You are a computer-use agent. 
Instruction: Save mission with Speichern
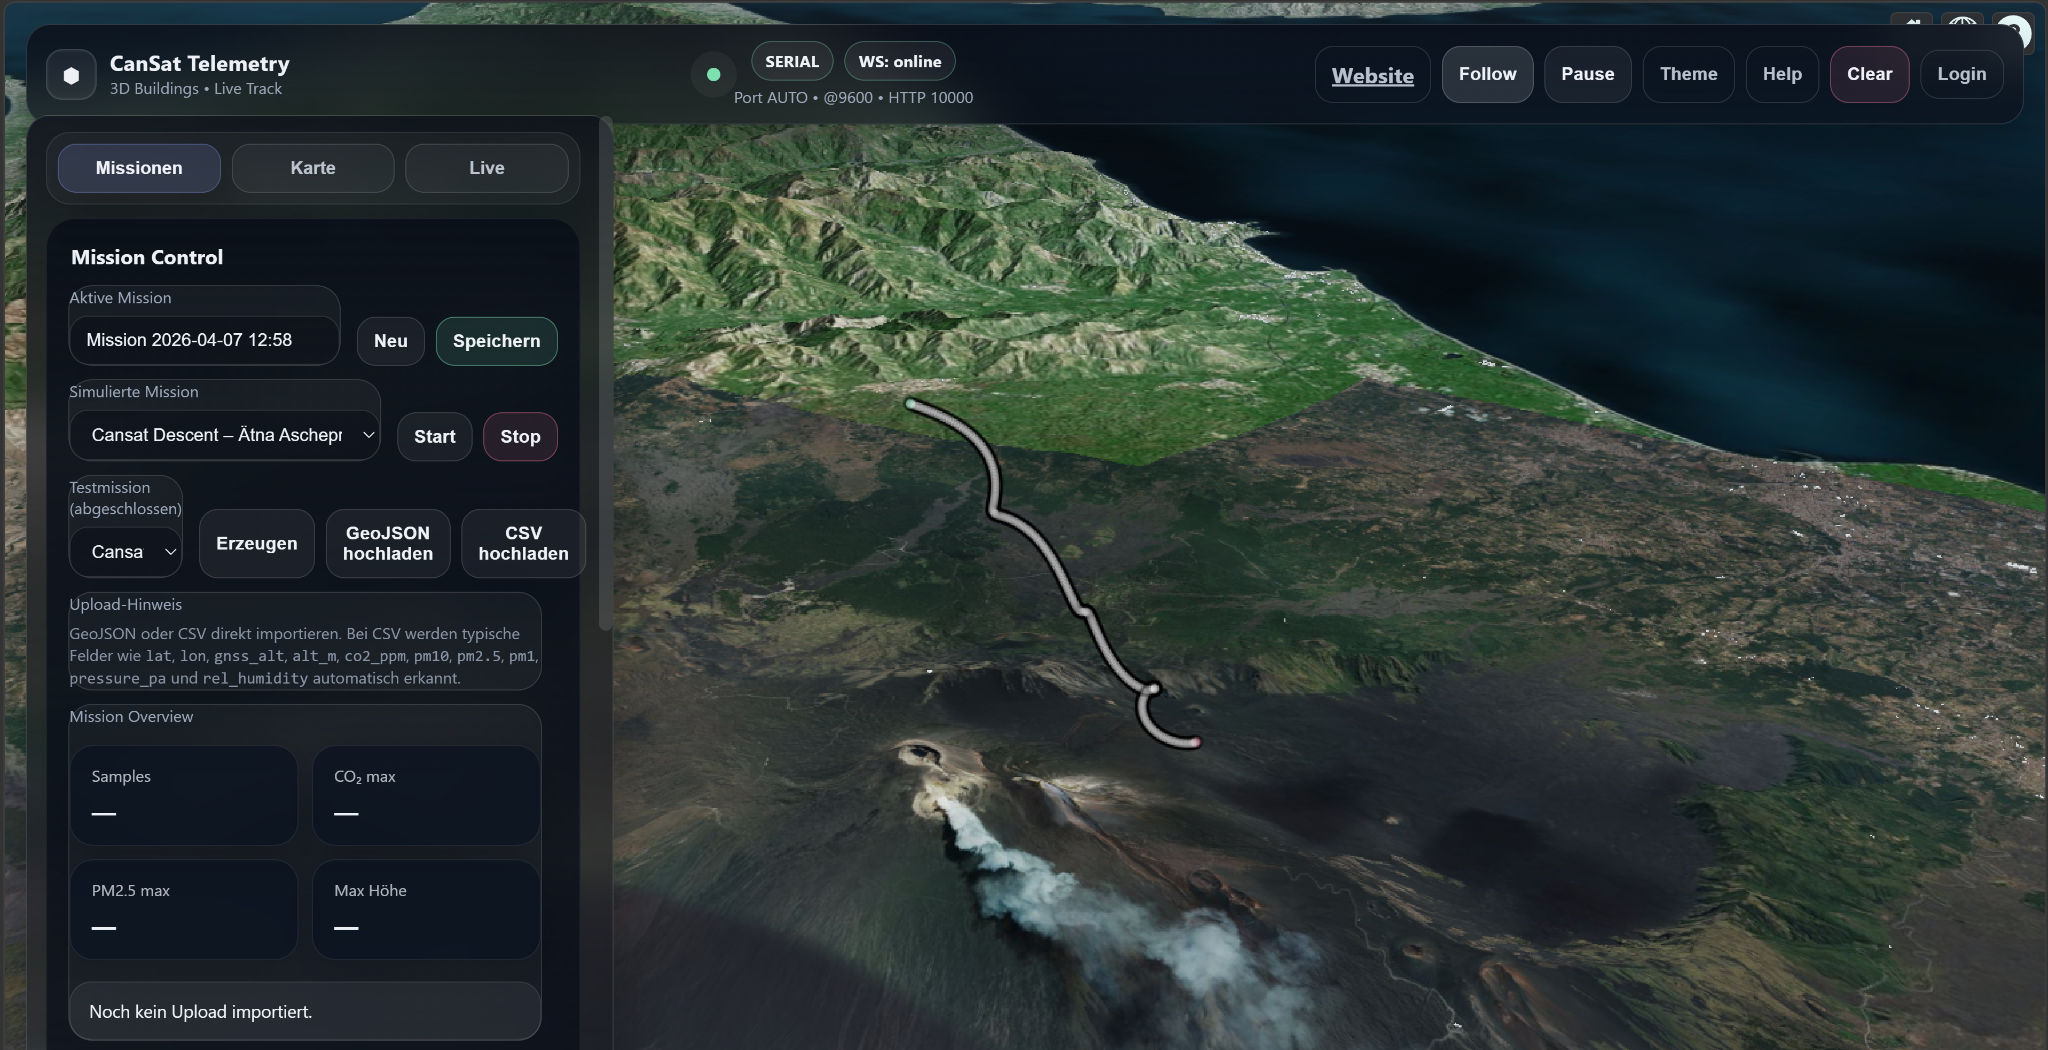click(x=496, y=341)
